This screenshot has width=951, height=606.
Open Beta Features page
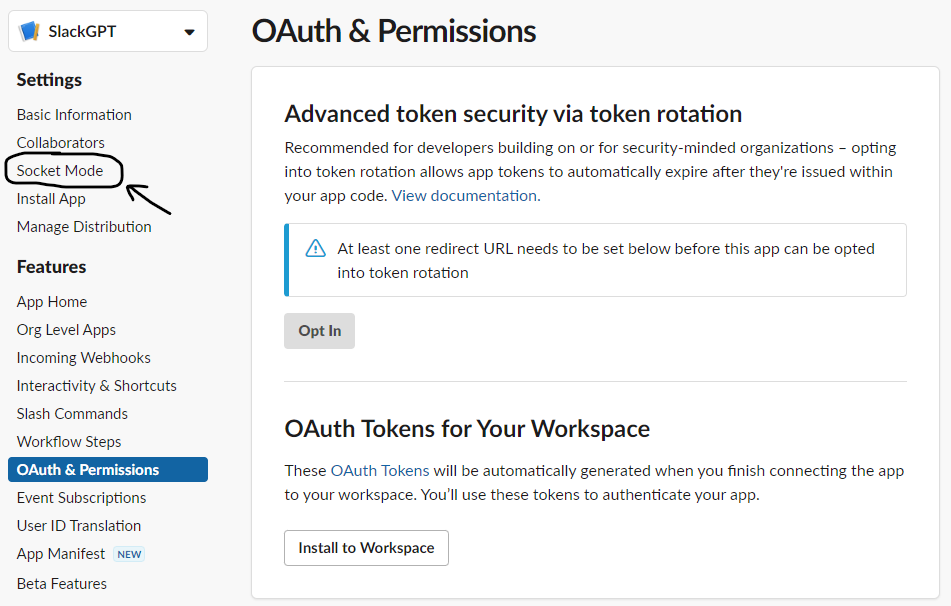coord(62,584)
